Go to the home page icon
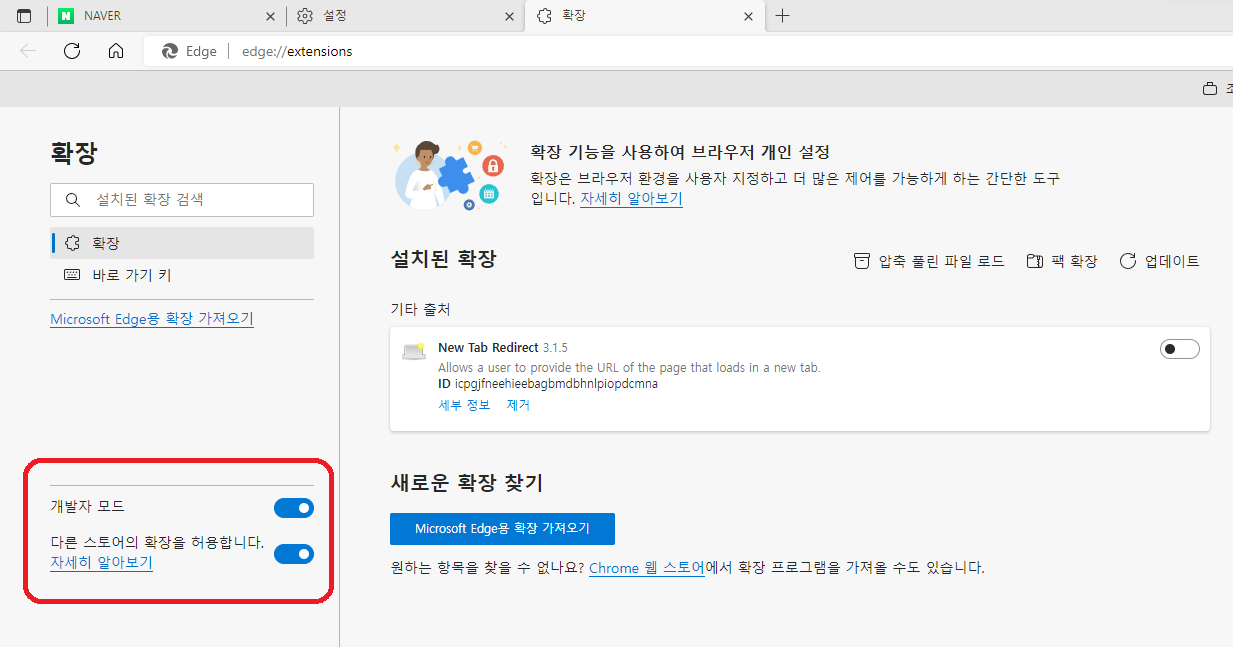The image size is (1233, 647). (116, 51)
